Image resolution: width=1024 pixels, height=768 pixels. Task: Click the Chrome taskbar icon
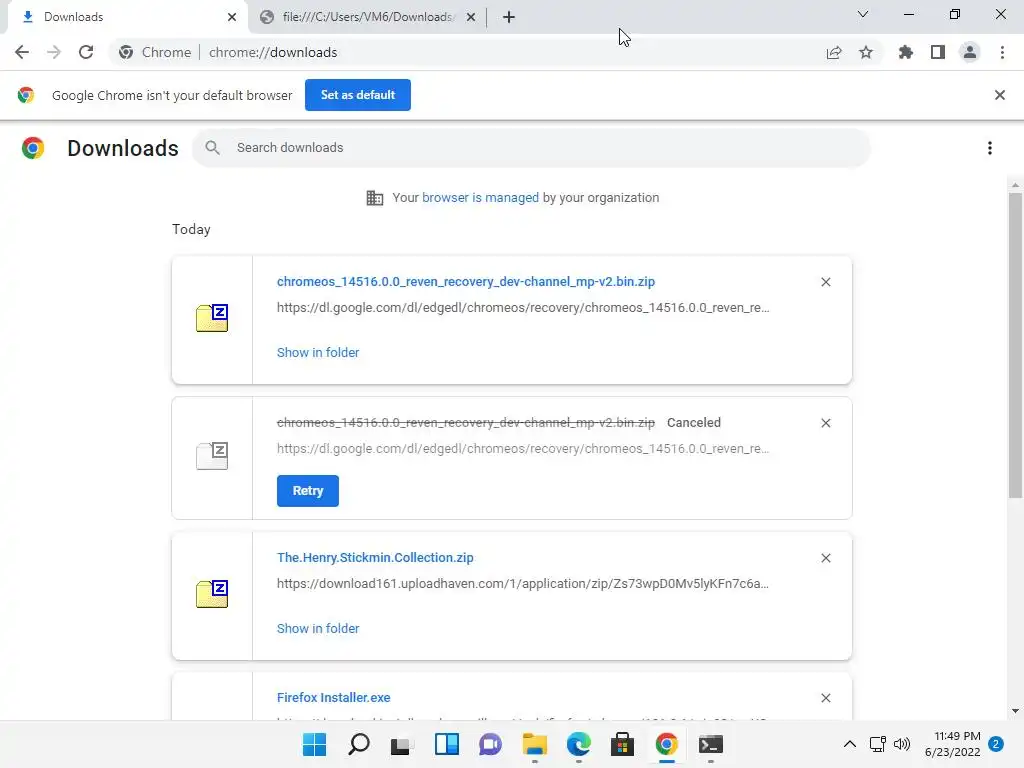pyautogui.click(x=667, y=744)
